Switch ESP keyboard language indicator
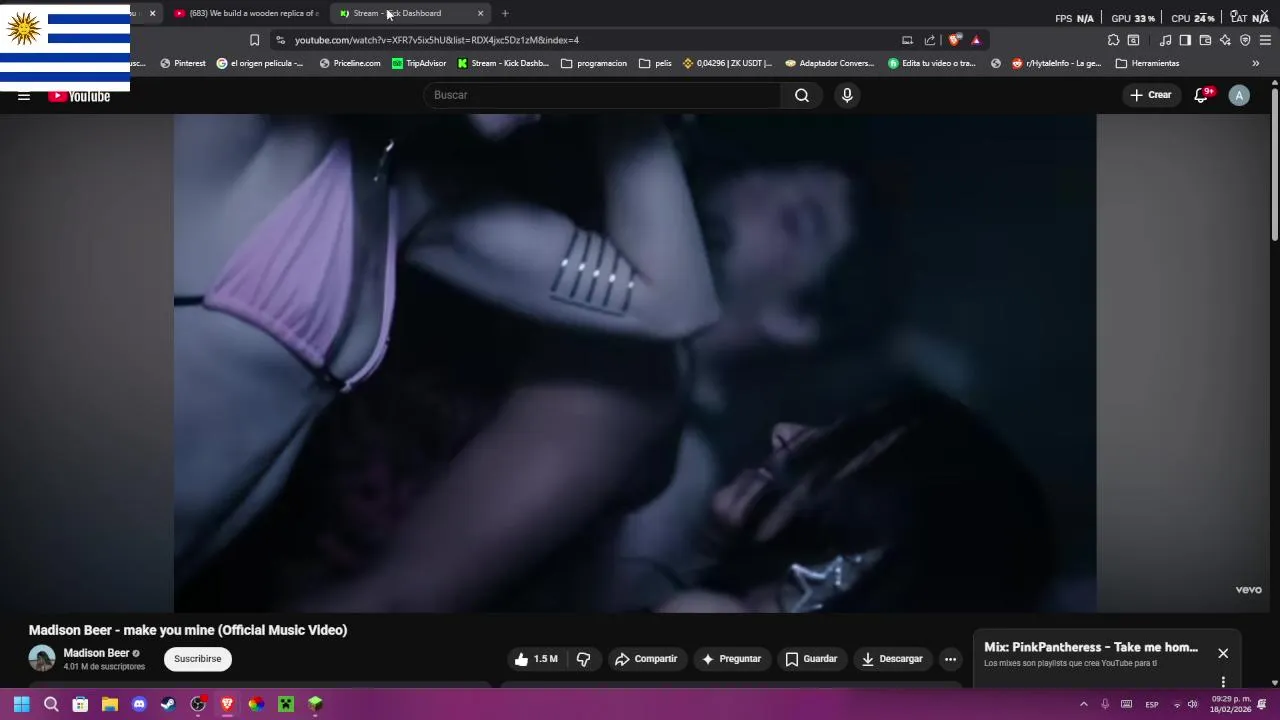Screen dimensions: 1280x720 pyautogui.click(x=1152, y=704)
